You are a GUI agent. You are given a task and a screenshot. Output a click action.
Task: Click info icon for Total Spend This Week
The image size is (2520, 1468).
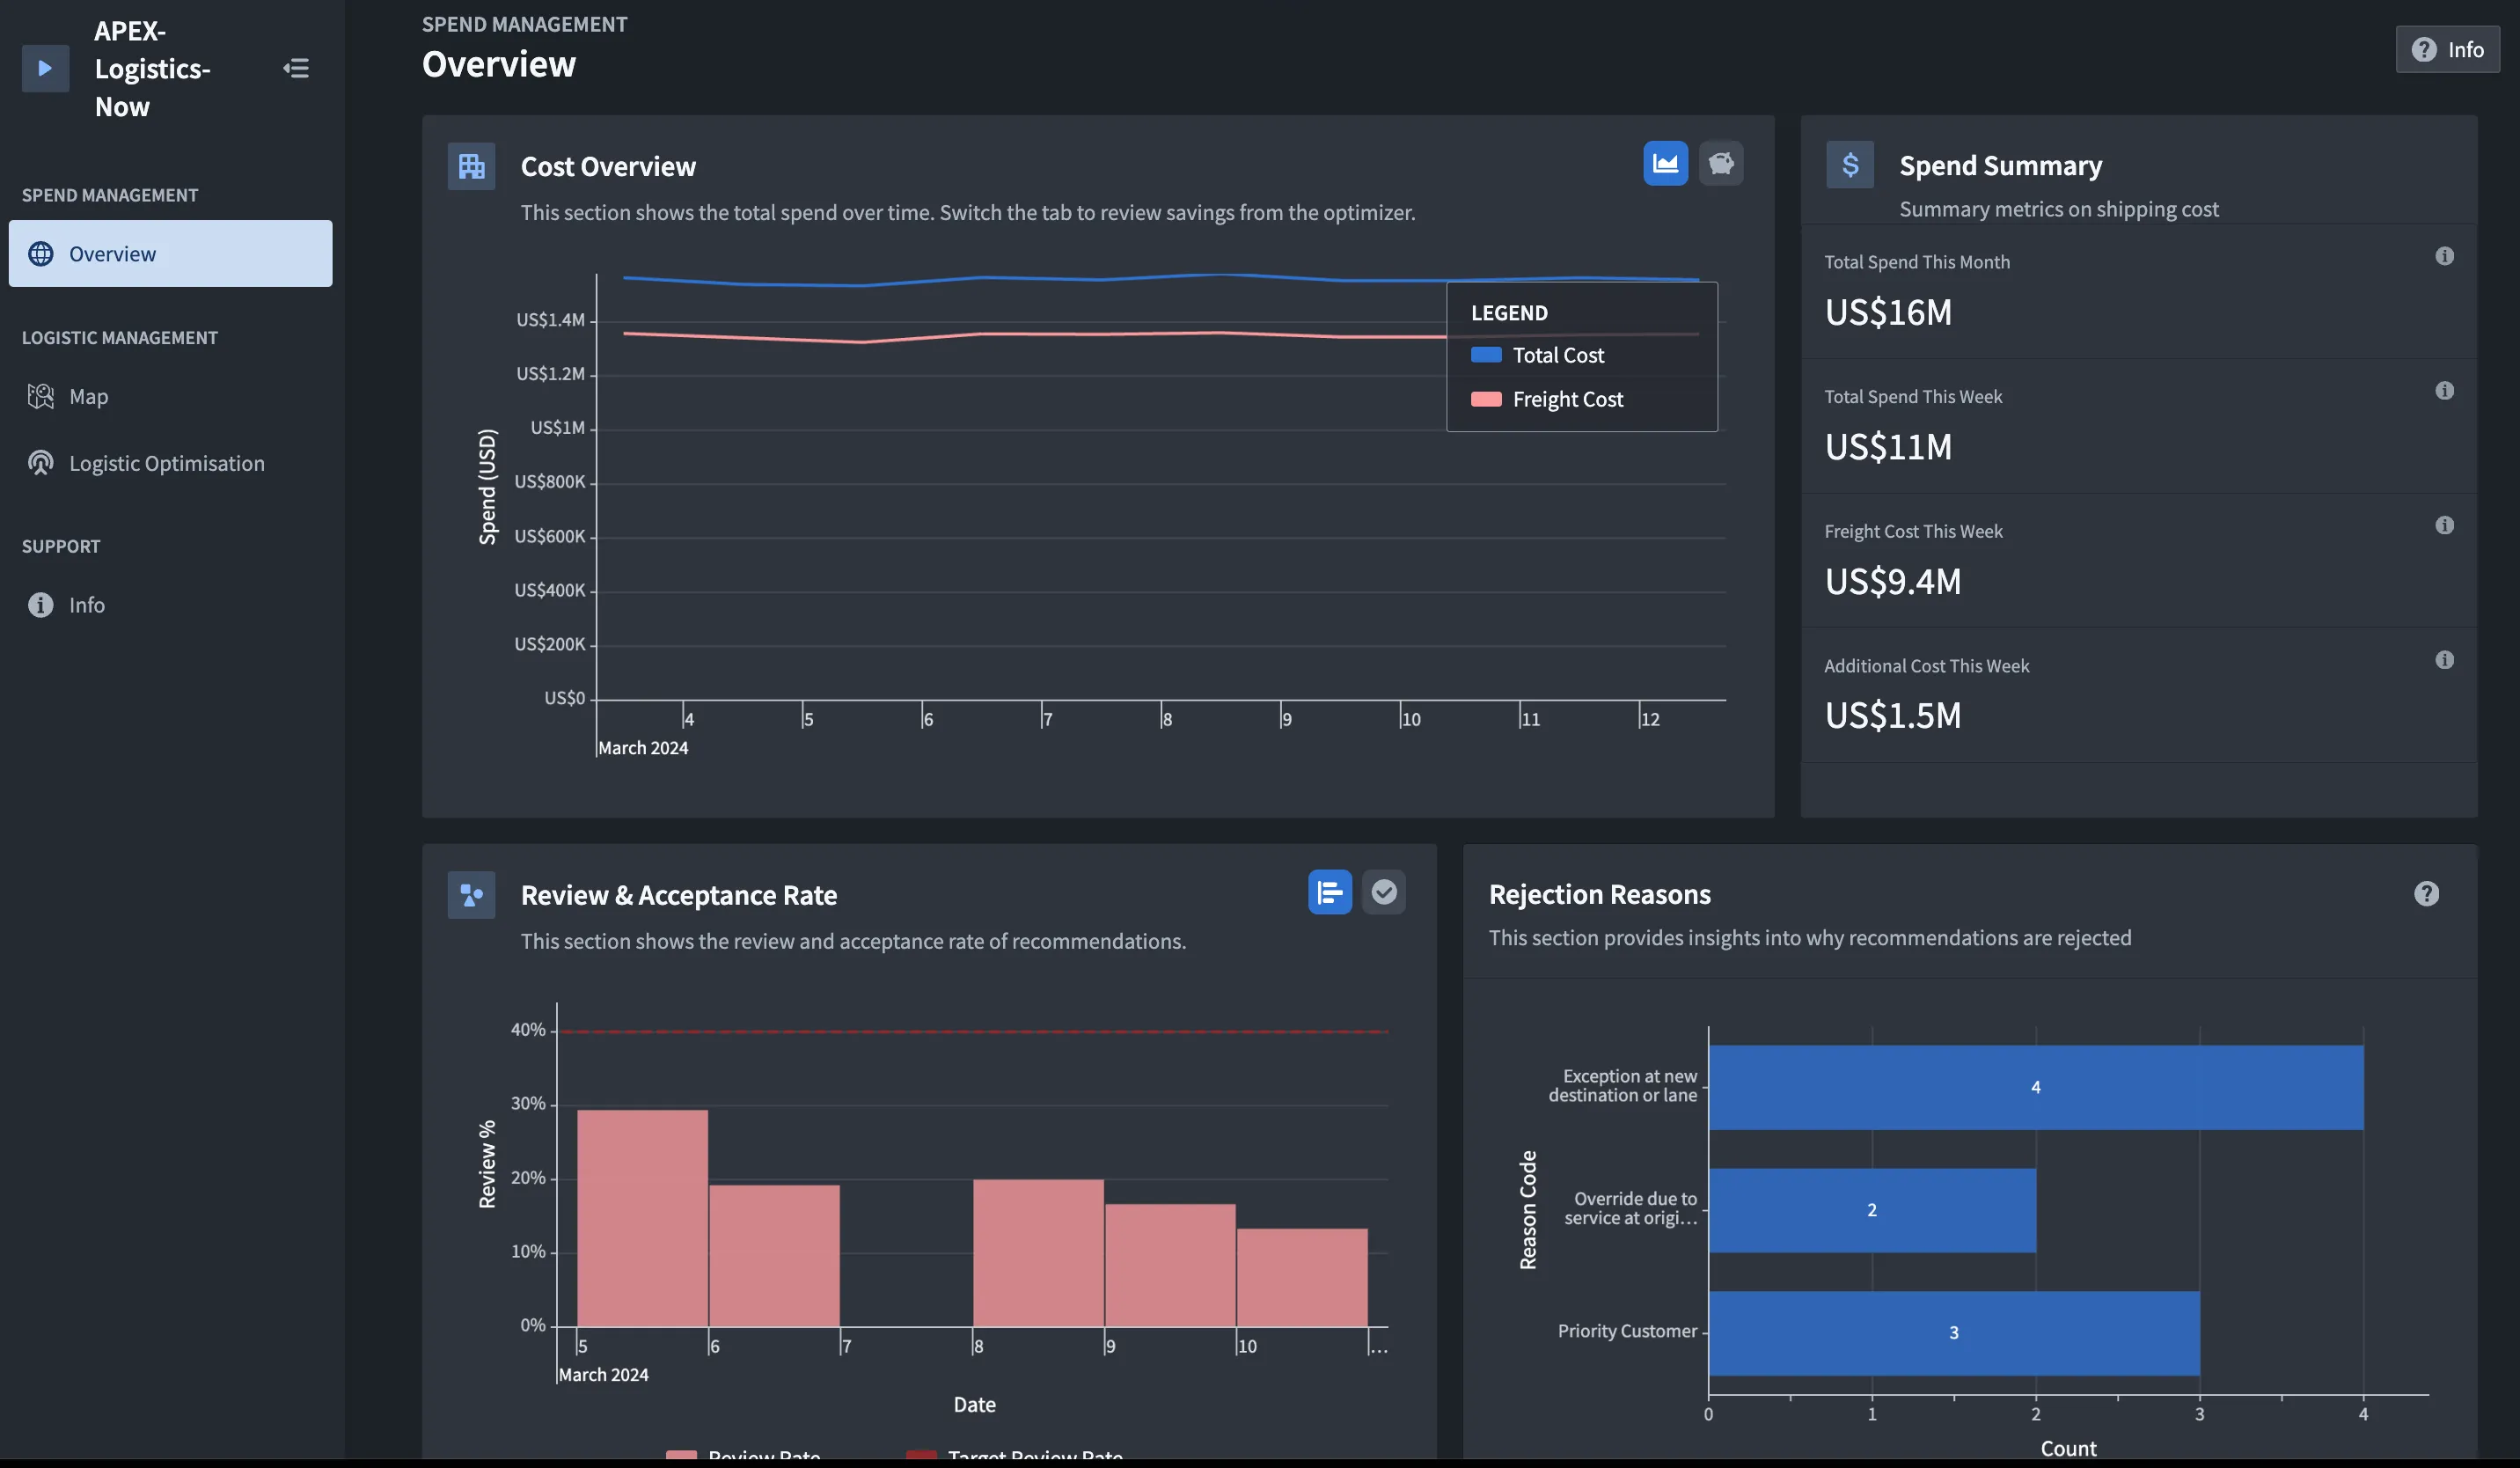click(x=2444, y=391)
